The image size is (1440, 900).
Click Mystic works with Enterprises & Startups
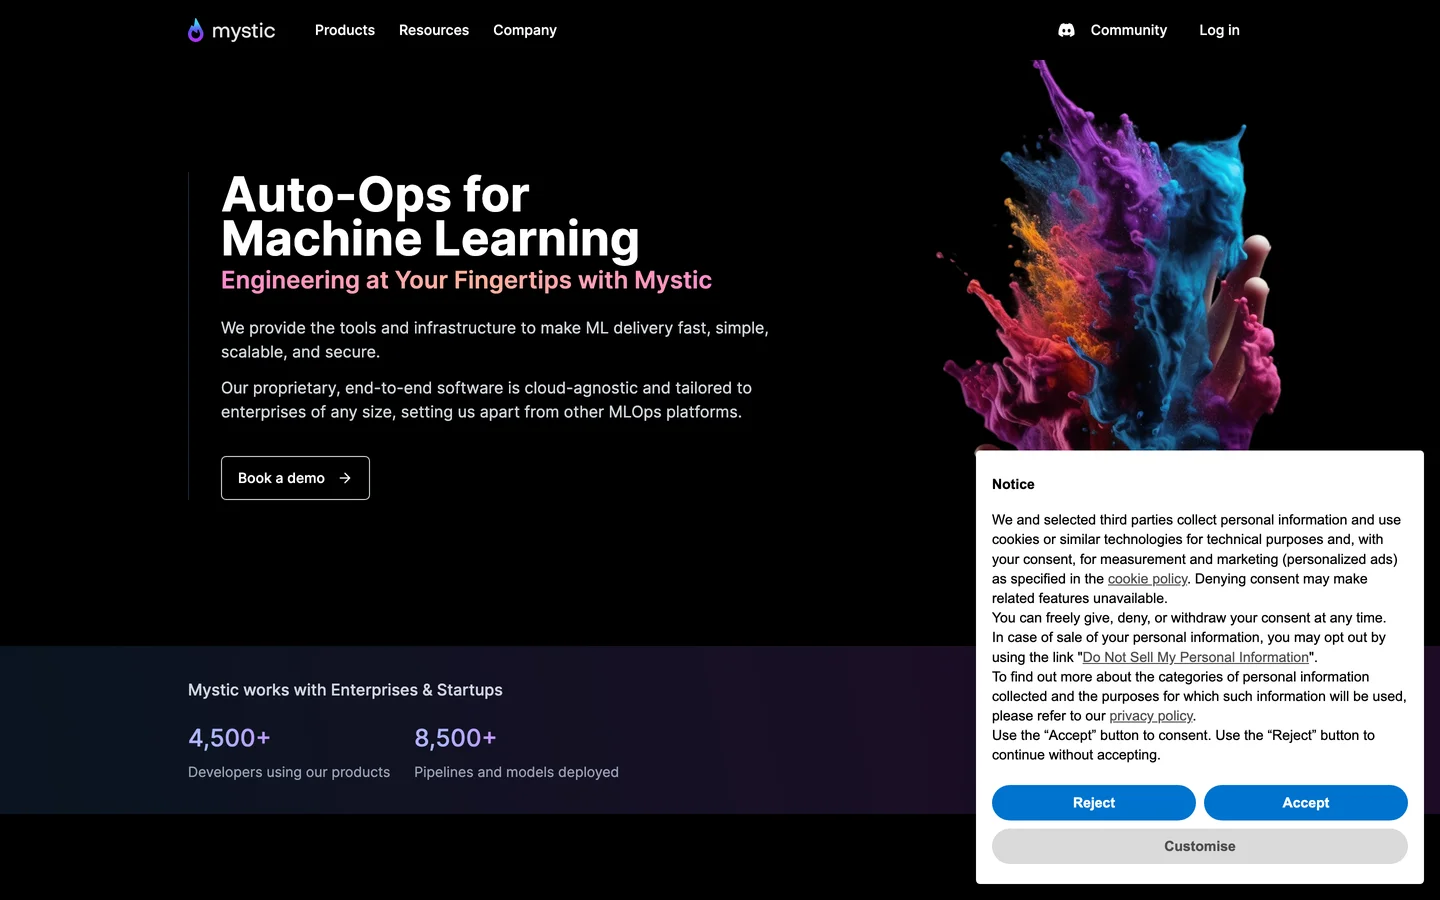pyautogui.click(x=345, y=690)
